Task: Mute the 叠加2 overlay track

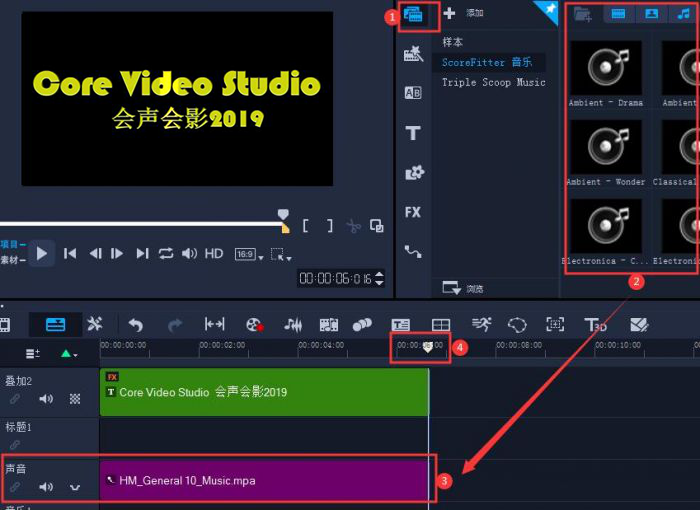Action: tap(46, 398)
